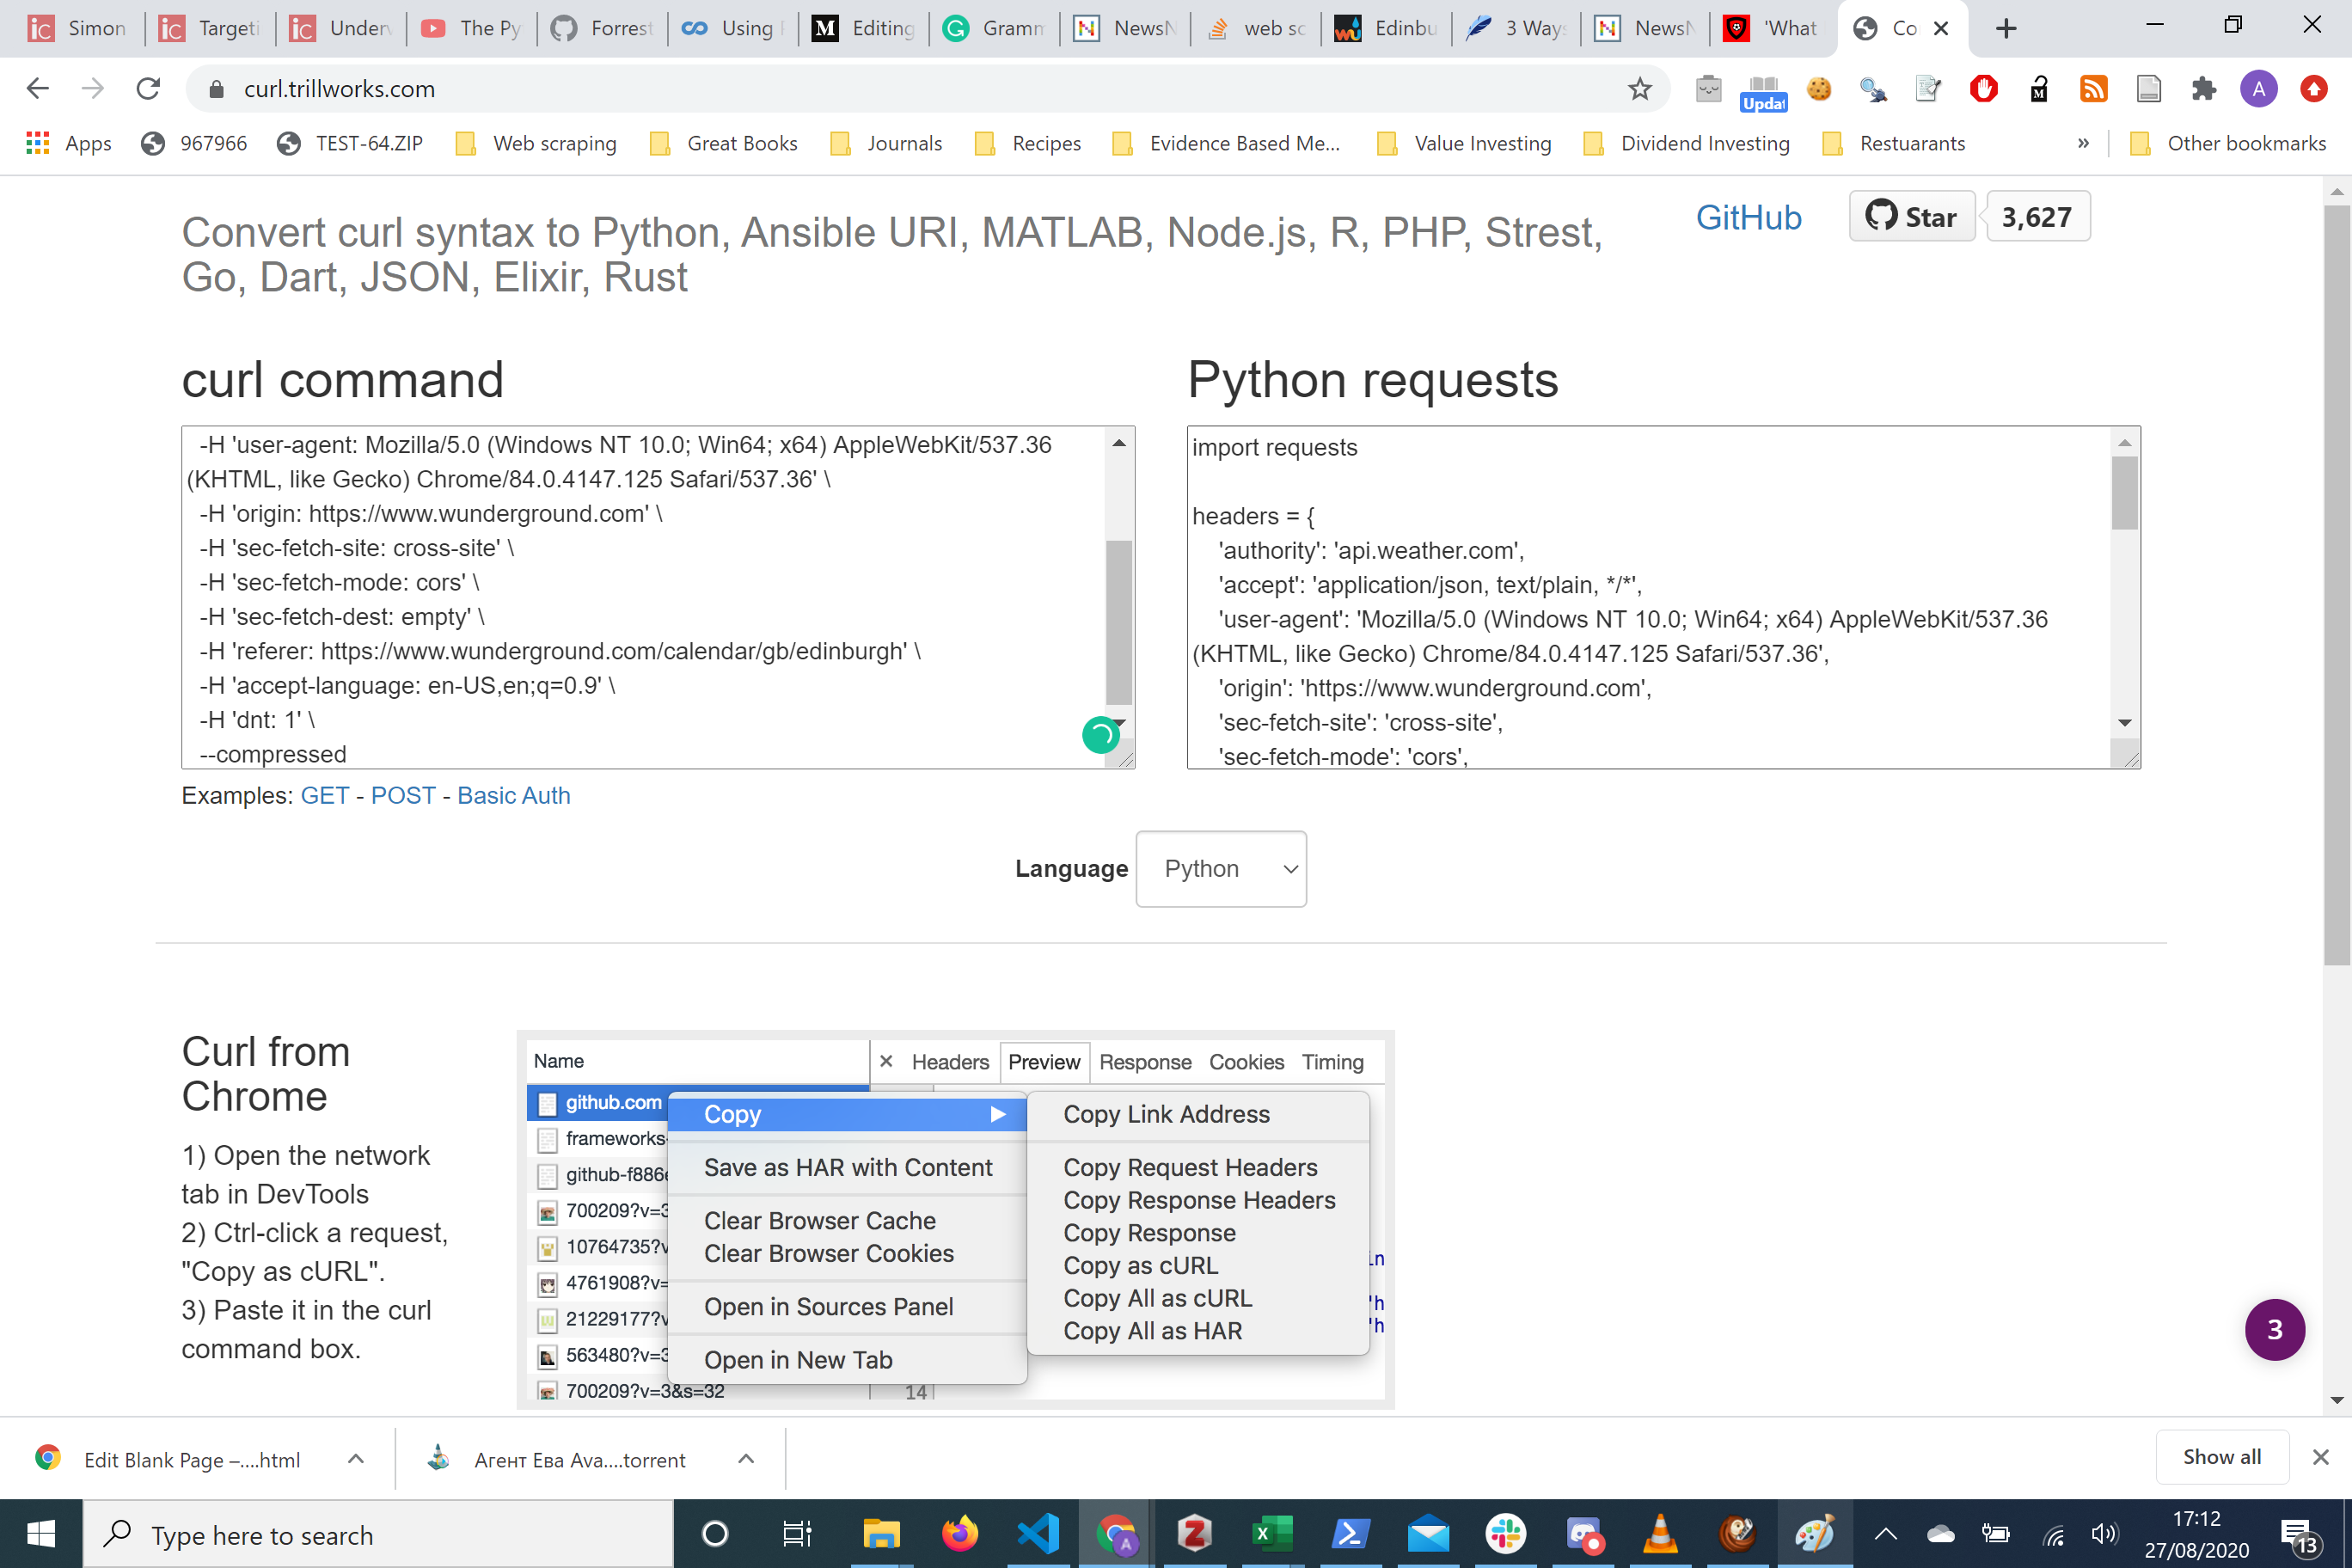2352x1568 pixels.
Task: Show the hidden bookmarks overflow chevron
Action: (x=2083, y=144)
